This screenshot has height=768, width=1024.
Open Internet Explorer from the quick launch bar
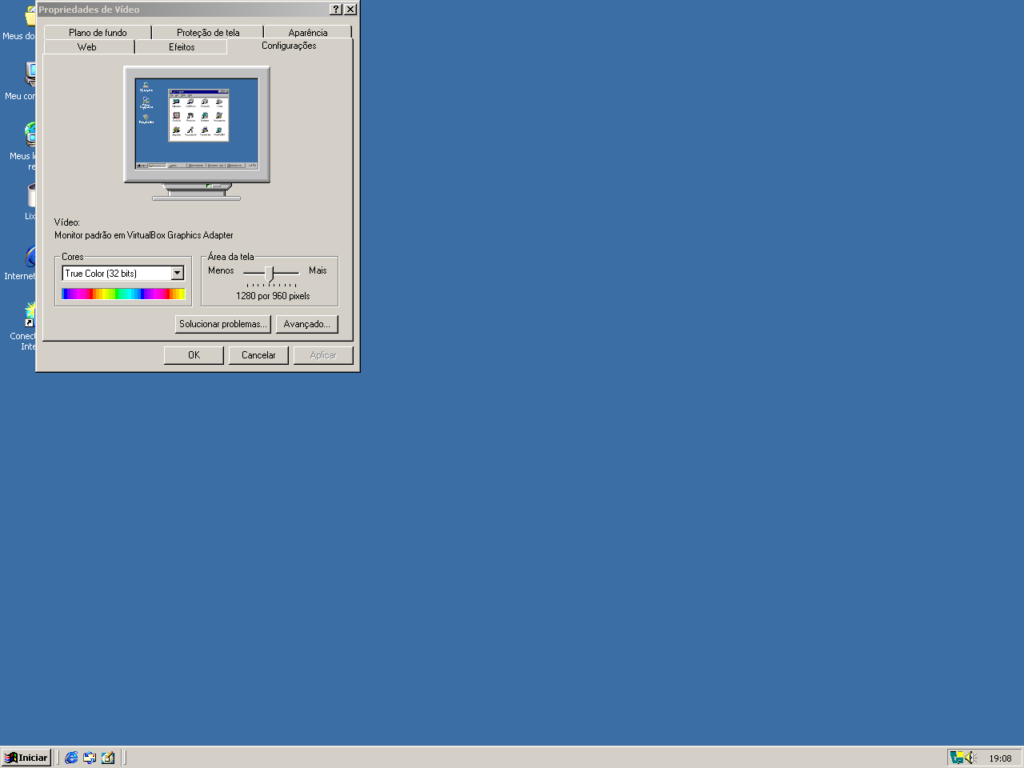[x=71, y=758]
